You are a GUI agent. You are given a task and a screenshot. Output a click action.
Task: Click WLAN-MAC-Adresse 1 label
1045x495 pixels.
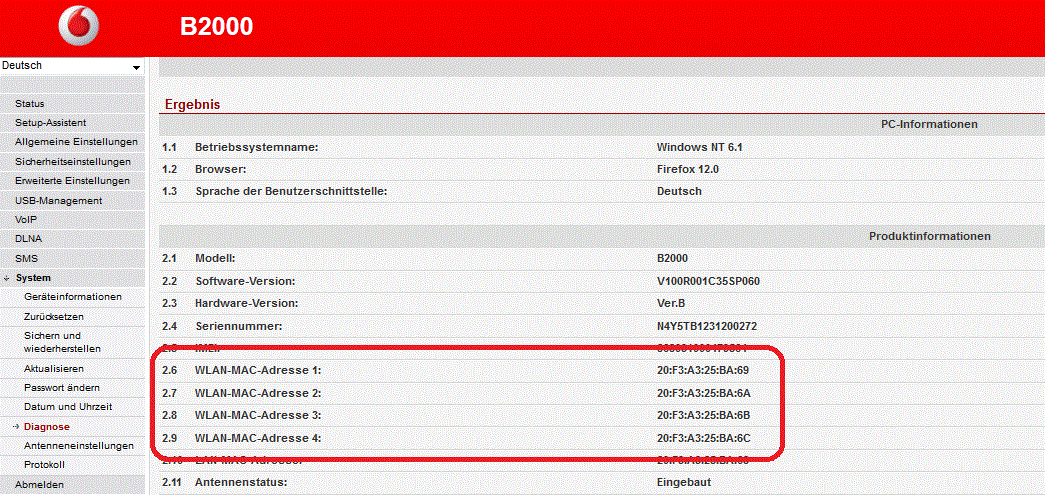(258, 370)
